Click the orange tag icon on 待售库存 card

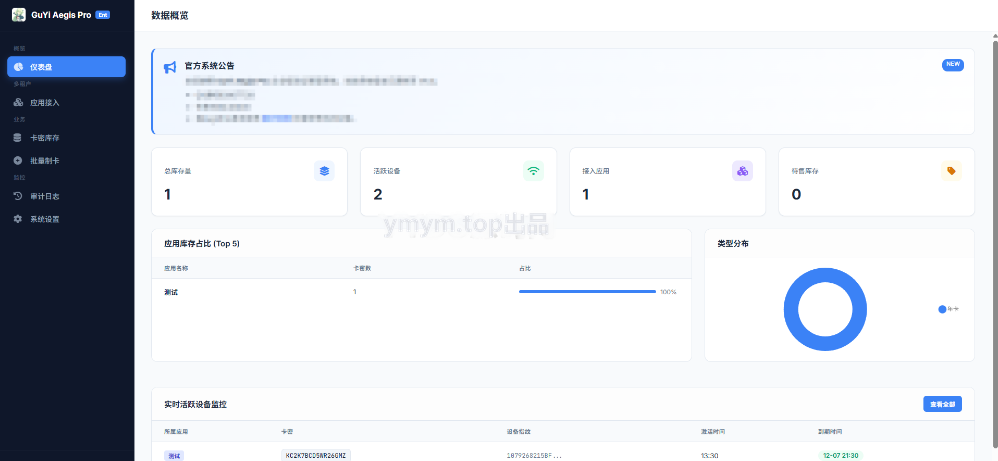(x=951, y=171)
